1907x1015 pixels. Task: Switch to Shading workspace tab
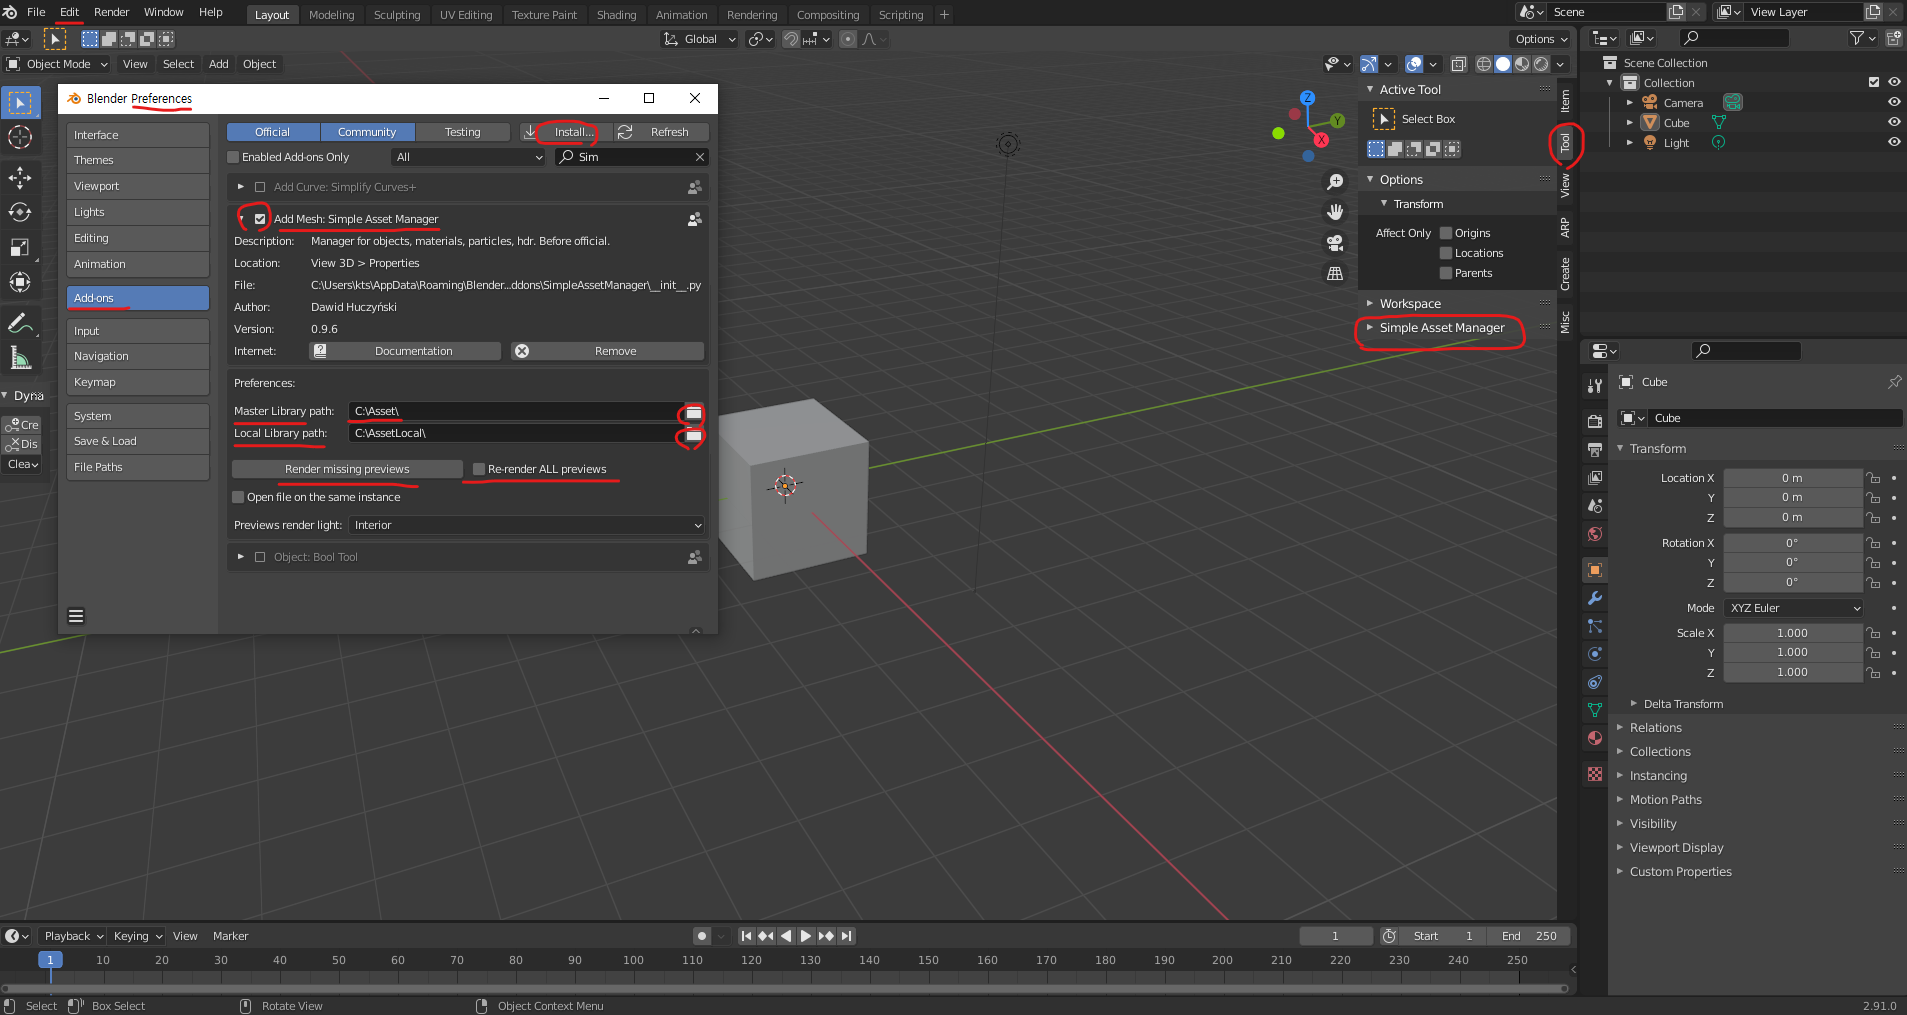[616, 15]
